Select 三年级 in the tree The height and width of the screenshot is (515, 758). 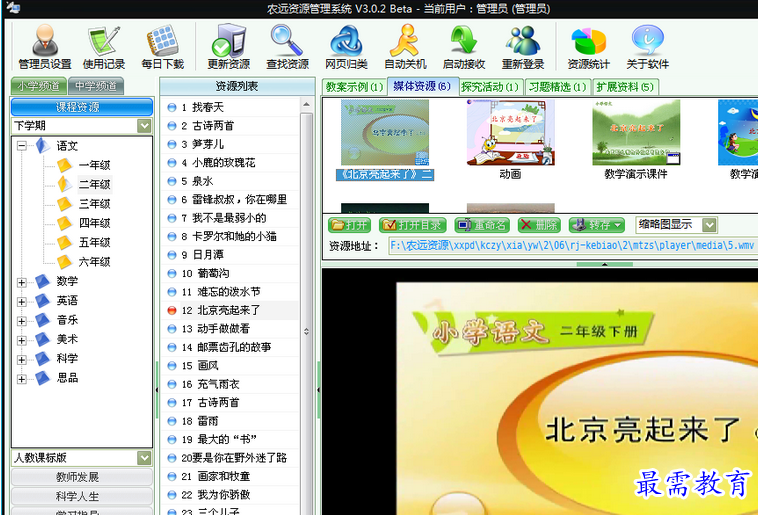coord(94,204)
